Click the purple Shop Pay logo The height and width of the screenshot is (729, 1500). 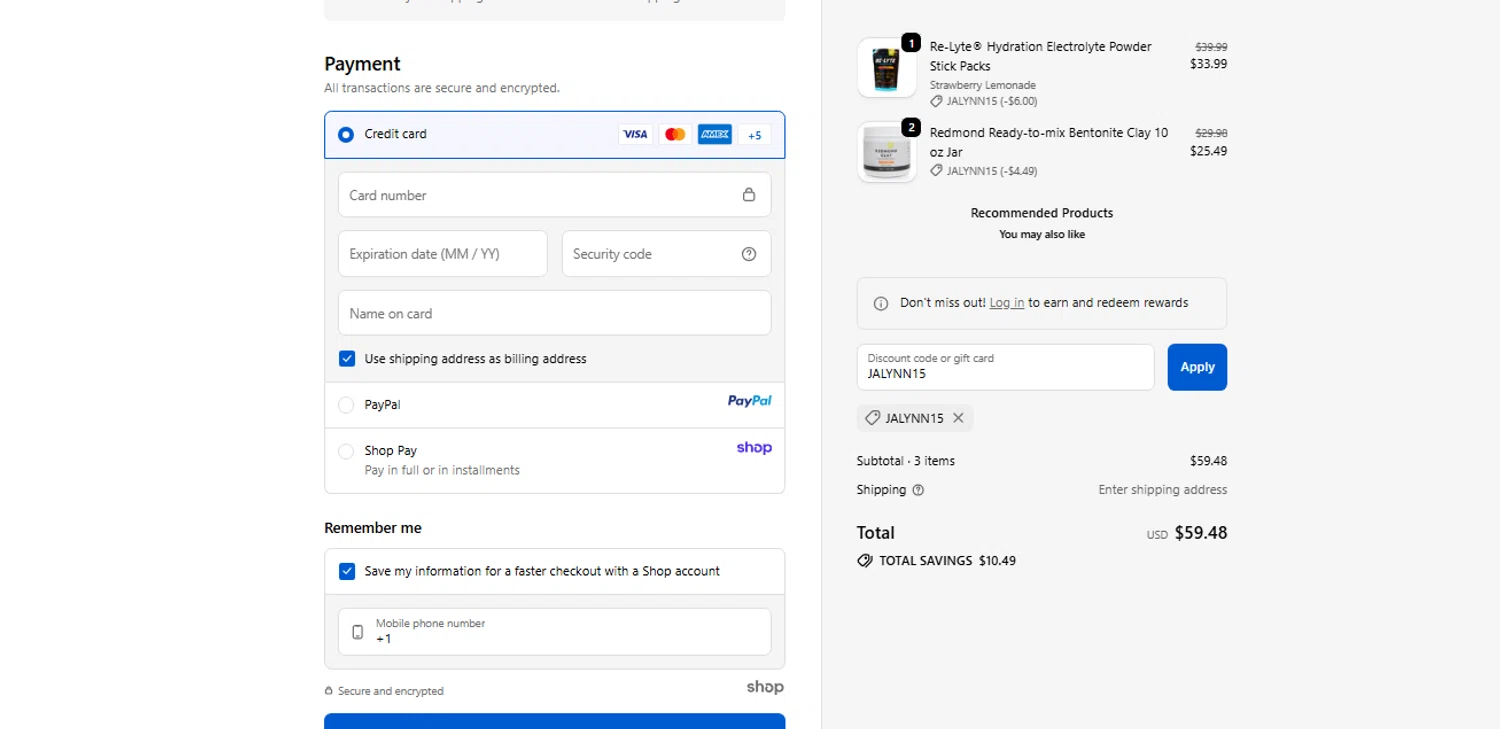tap(754, 448)
